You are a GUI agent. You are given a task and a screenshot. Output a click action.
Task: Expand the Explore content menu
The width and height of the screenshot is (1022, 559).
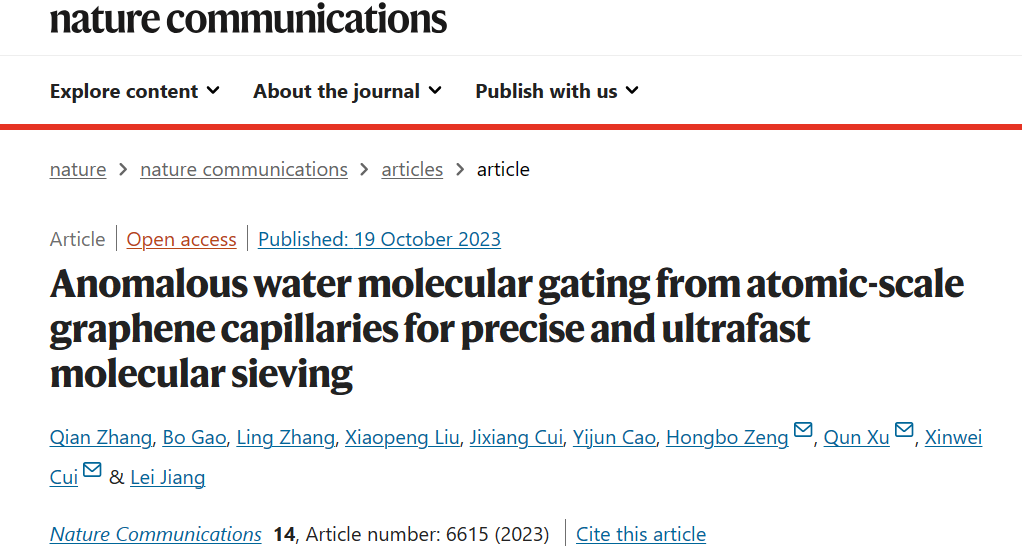(x=135, y=91)
